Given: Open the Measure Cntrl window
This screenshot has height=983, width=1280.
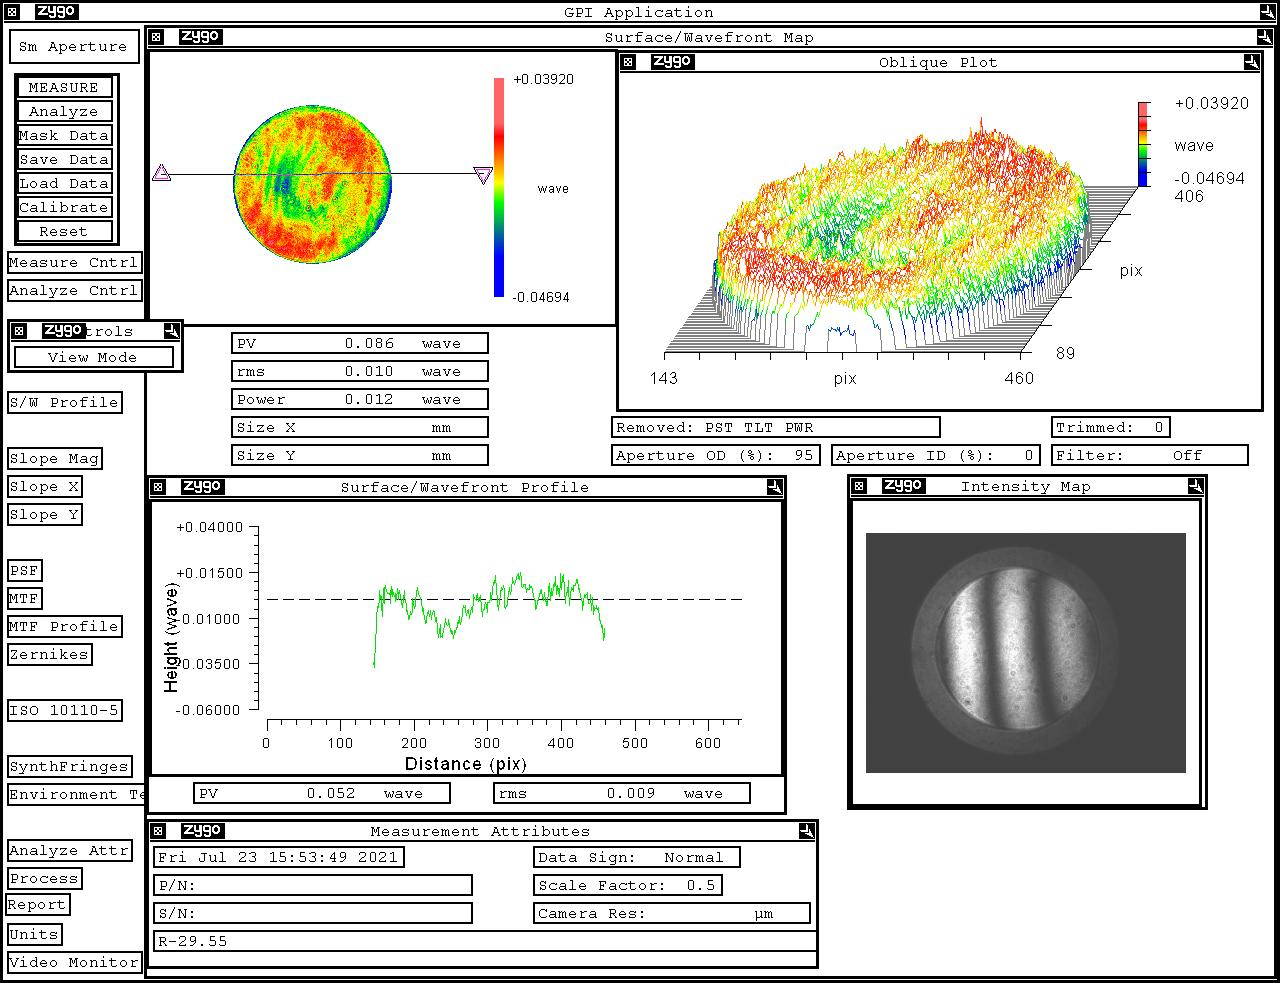Looking at the screenshot, I should pyautogui.click(x=74, y=262).
